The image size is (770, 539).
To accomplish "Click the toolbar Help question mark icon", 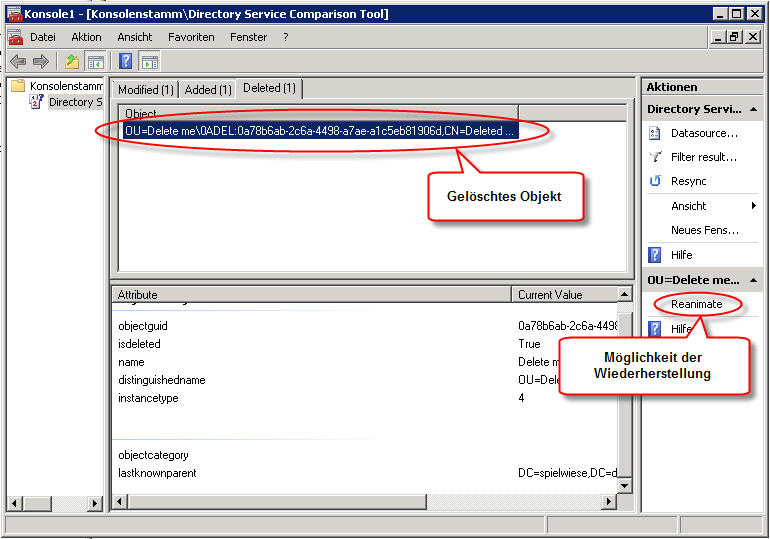I will click(126, 61).
